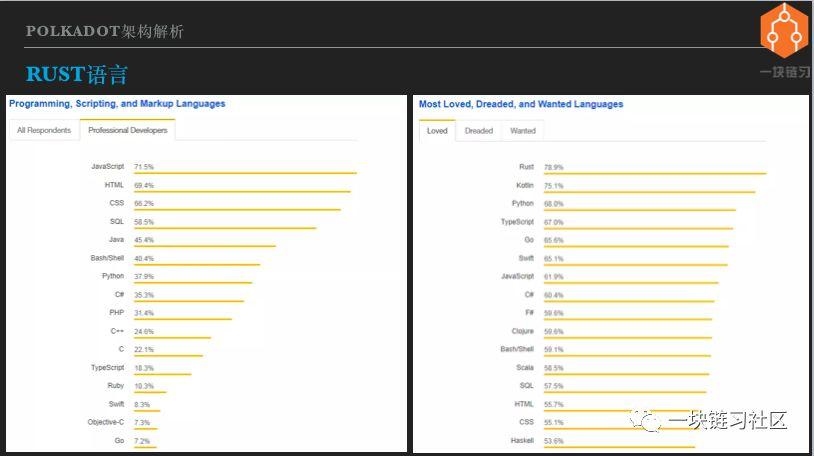The height and width of the screenshot is (456, 814).
Task: Click the Bash/Shell 40.4% row label
Action: point(107,258)
